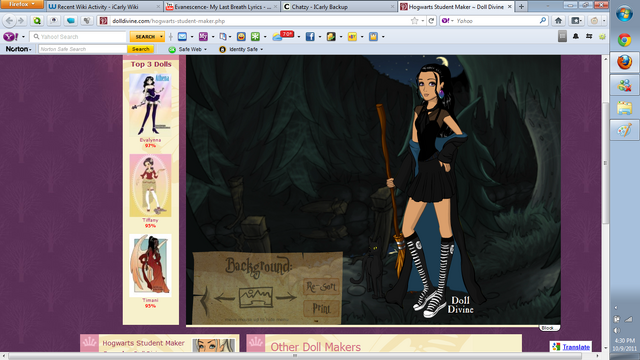Click the smiley face toolbar icon
The height and width of the screenshot is (360, 640).
(x=241, y=37)
